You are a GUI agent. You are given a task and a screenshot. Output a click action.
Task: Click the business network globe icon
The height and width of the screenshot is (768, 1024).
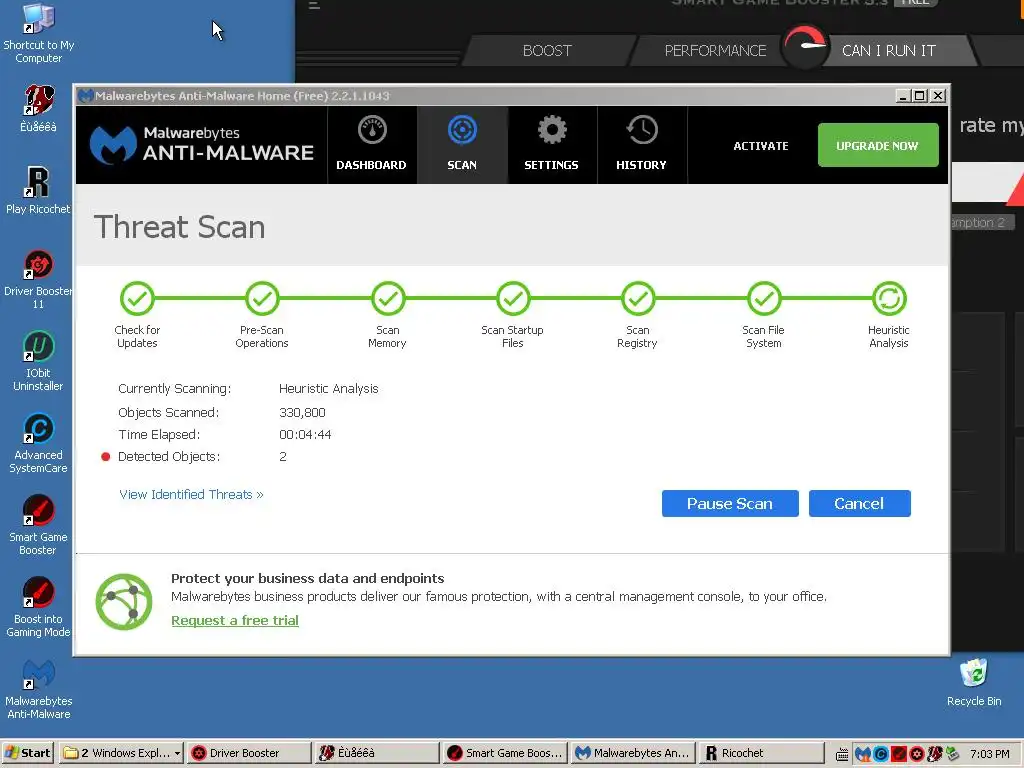pos(124,601)
